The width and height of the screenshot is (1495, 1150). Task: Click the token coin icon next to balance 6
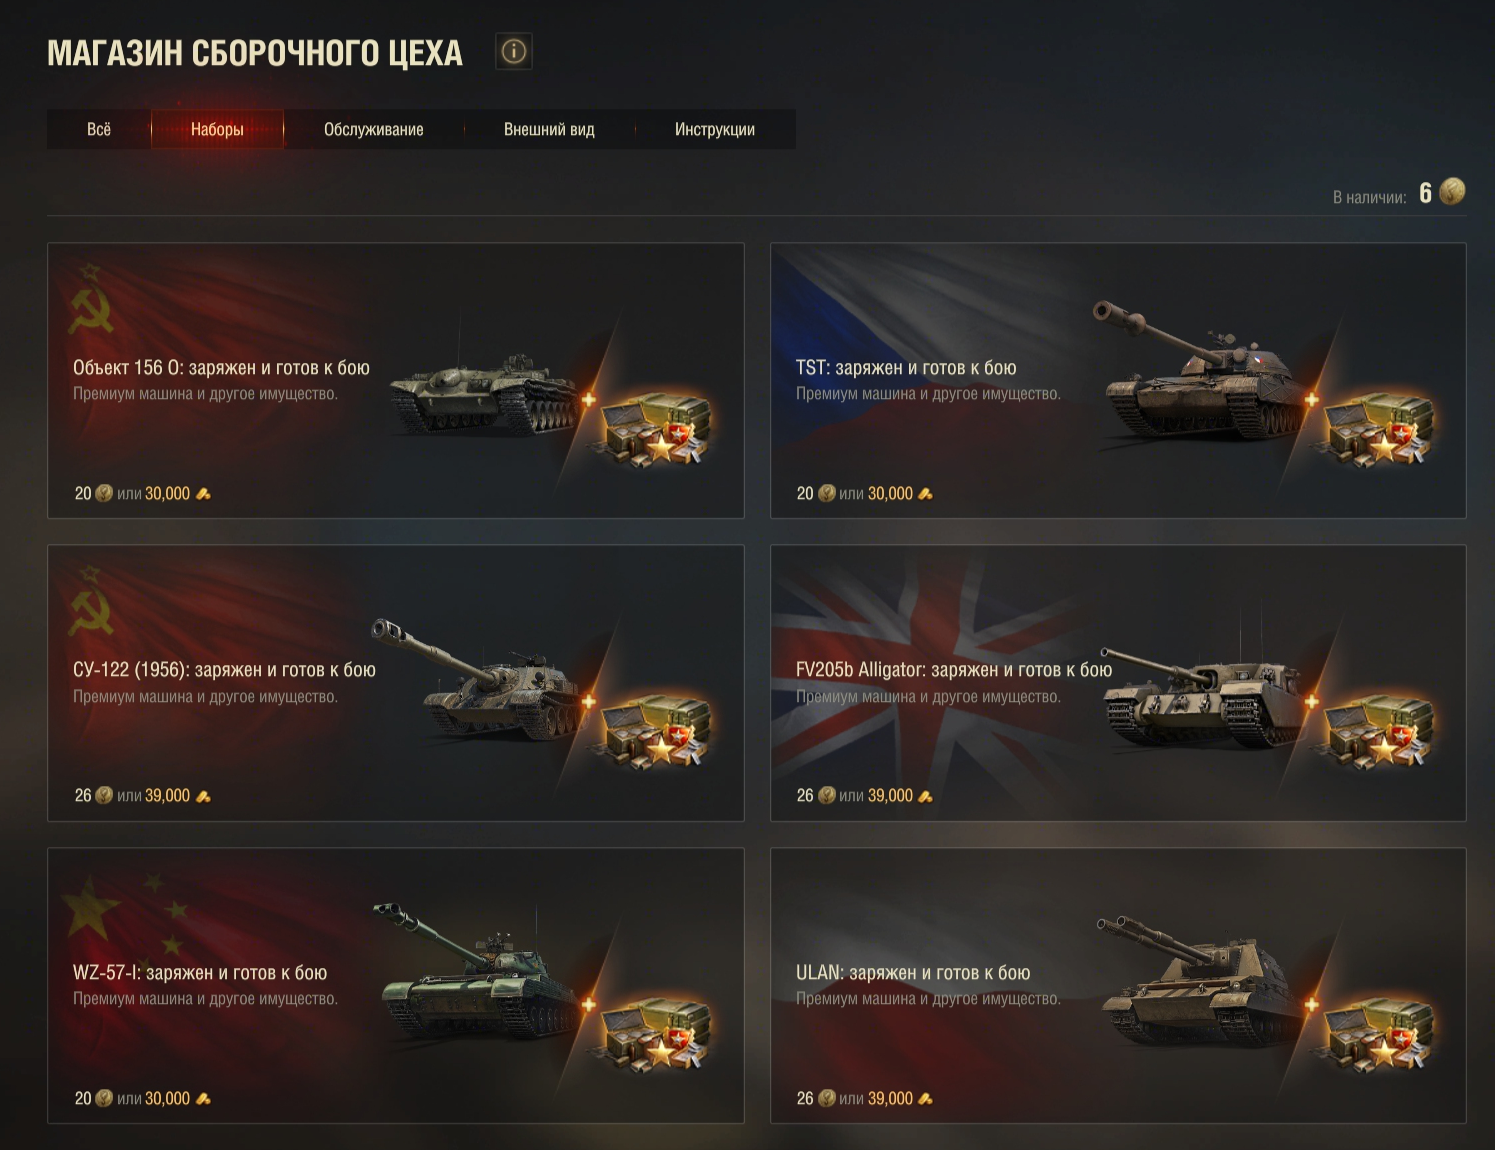[x=1452, y=191]
